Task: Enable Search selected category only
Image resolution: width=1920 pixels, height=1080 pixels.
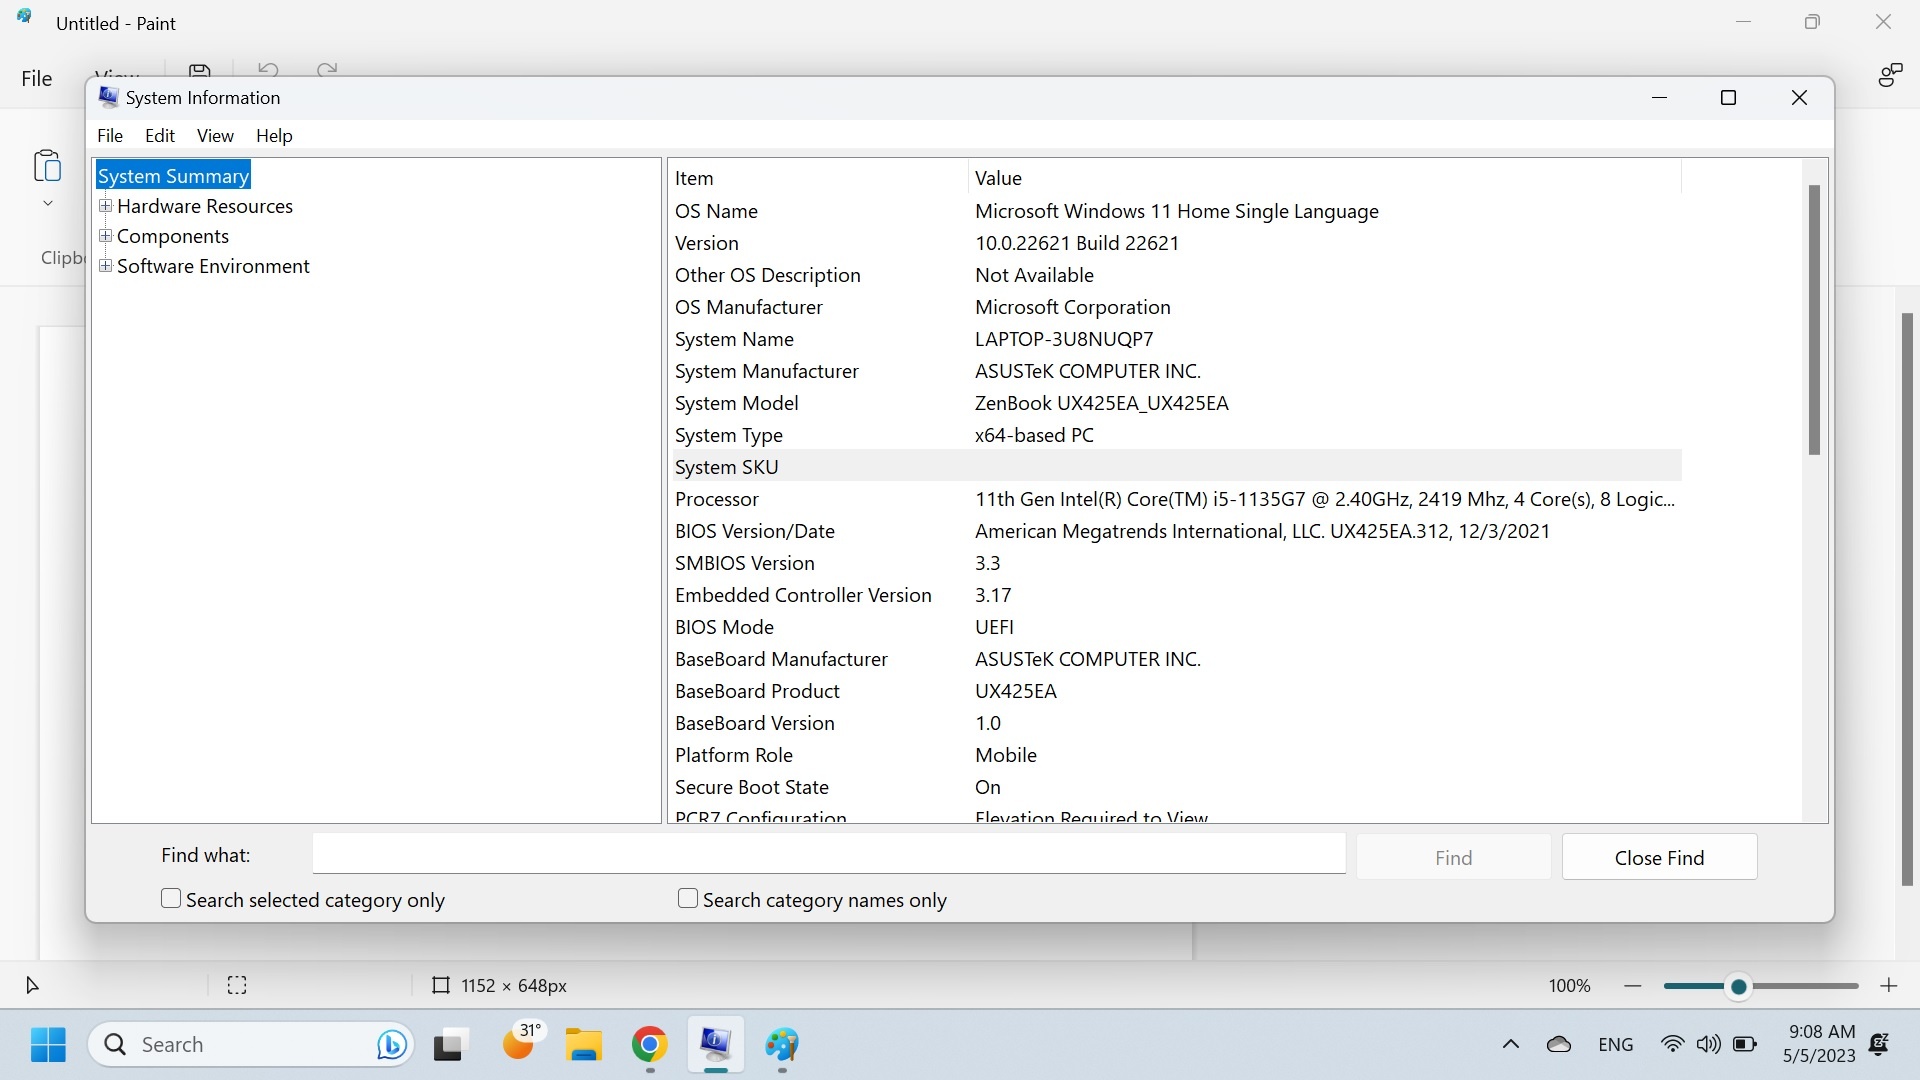Action: 170,898
